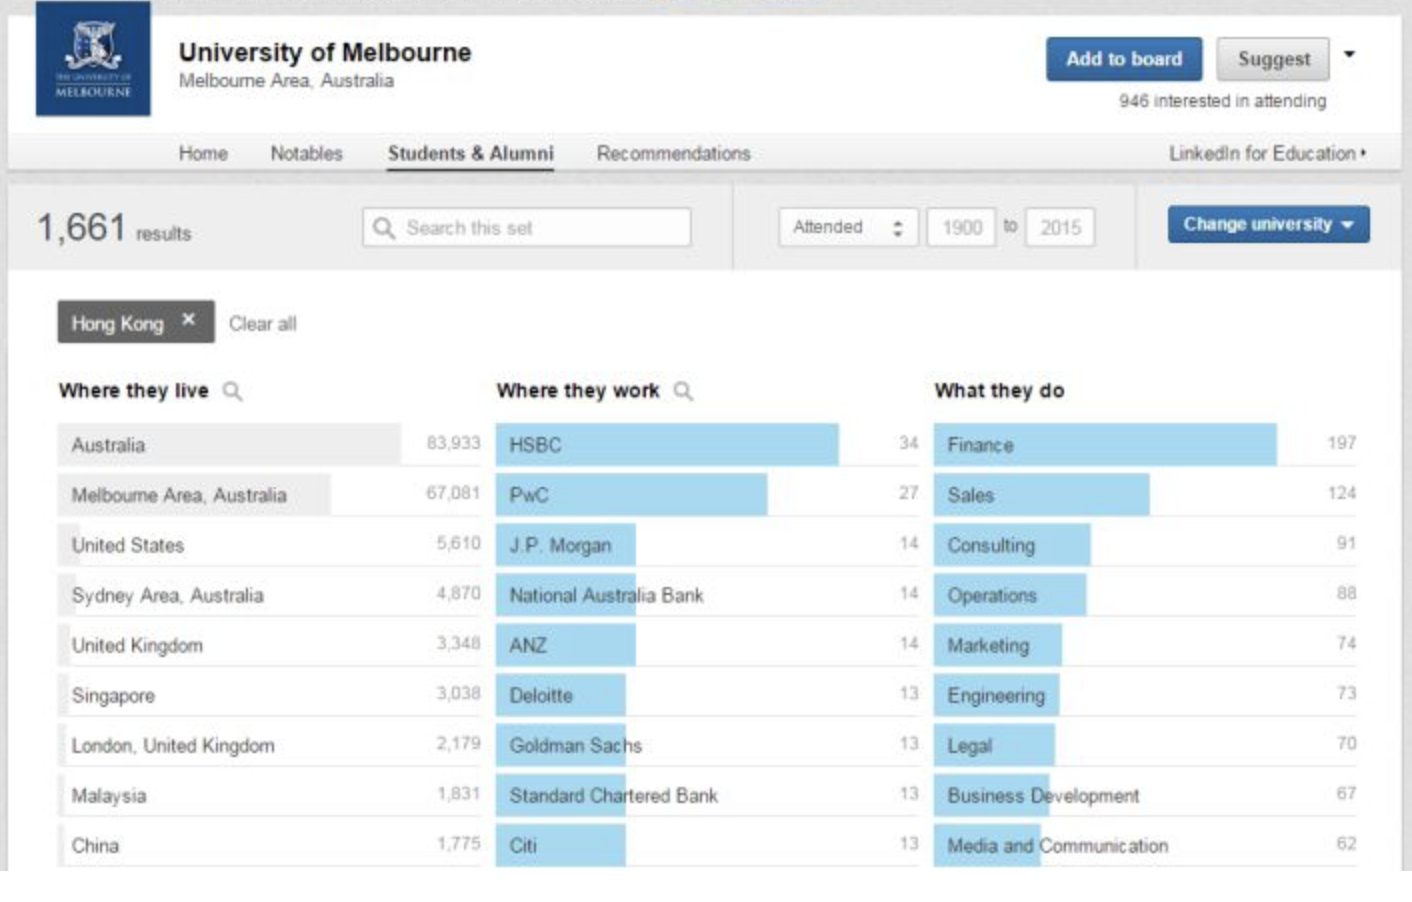Select the HSBC bar in Where they work
Image resolution: width=1412 pixels, height=902 pixels.
point(666,445)
